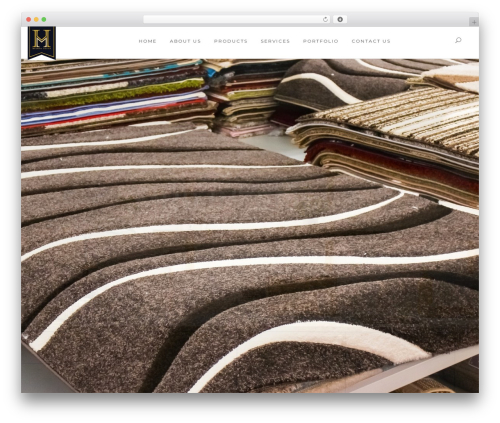Minimize window using yellow button
500x423 pixels.
coord(36,20)
